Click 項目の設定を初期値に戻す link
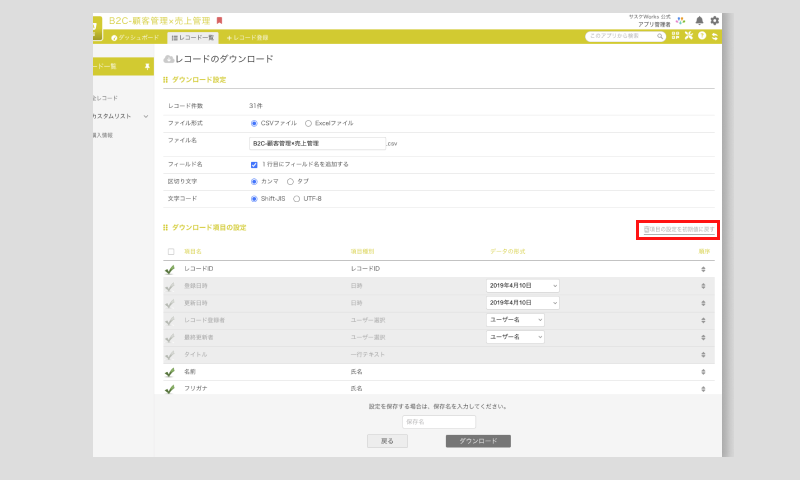Viewport: 800px width, 480px height. point(679,230)
